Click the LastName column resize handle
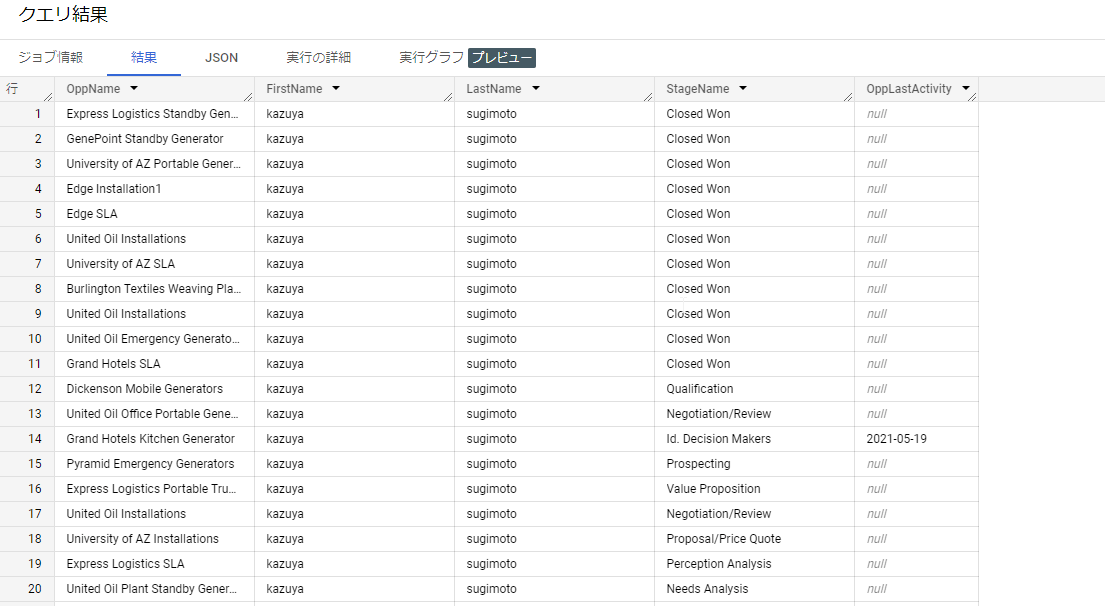The height and width of the screenshot is (606, 1105). coord(647,96)
